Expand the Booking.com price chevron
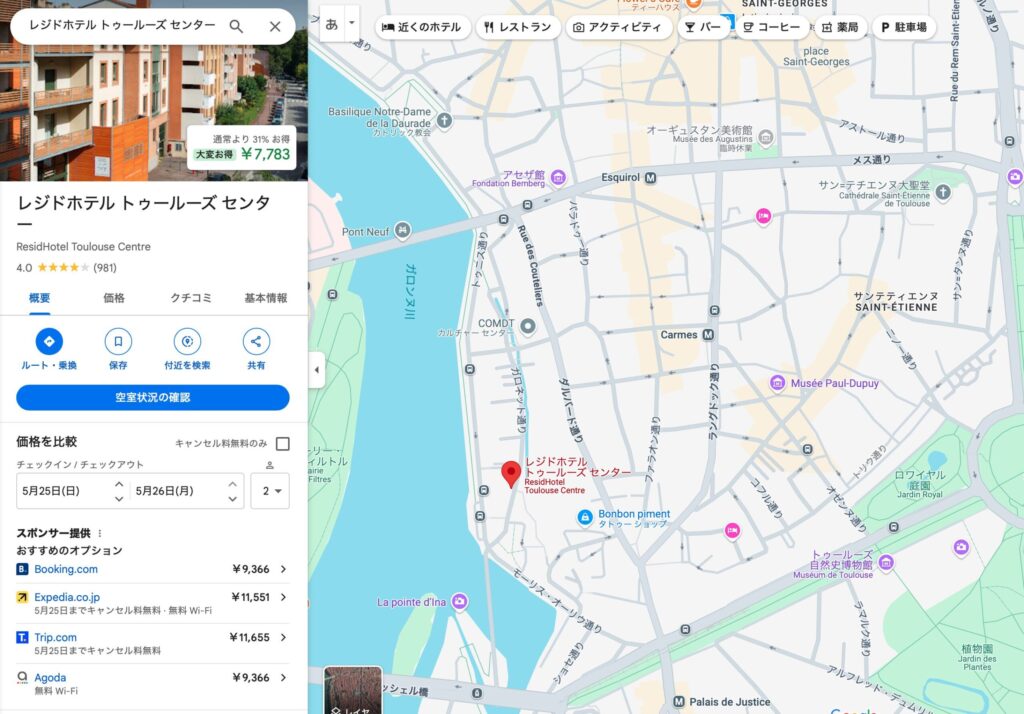Viewport: 1024px width, 714px height. coord(283,569)
